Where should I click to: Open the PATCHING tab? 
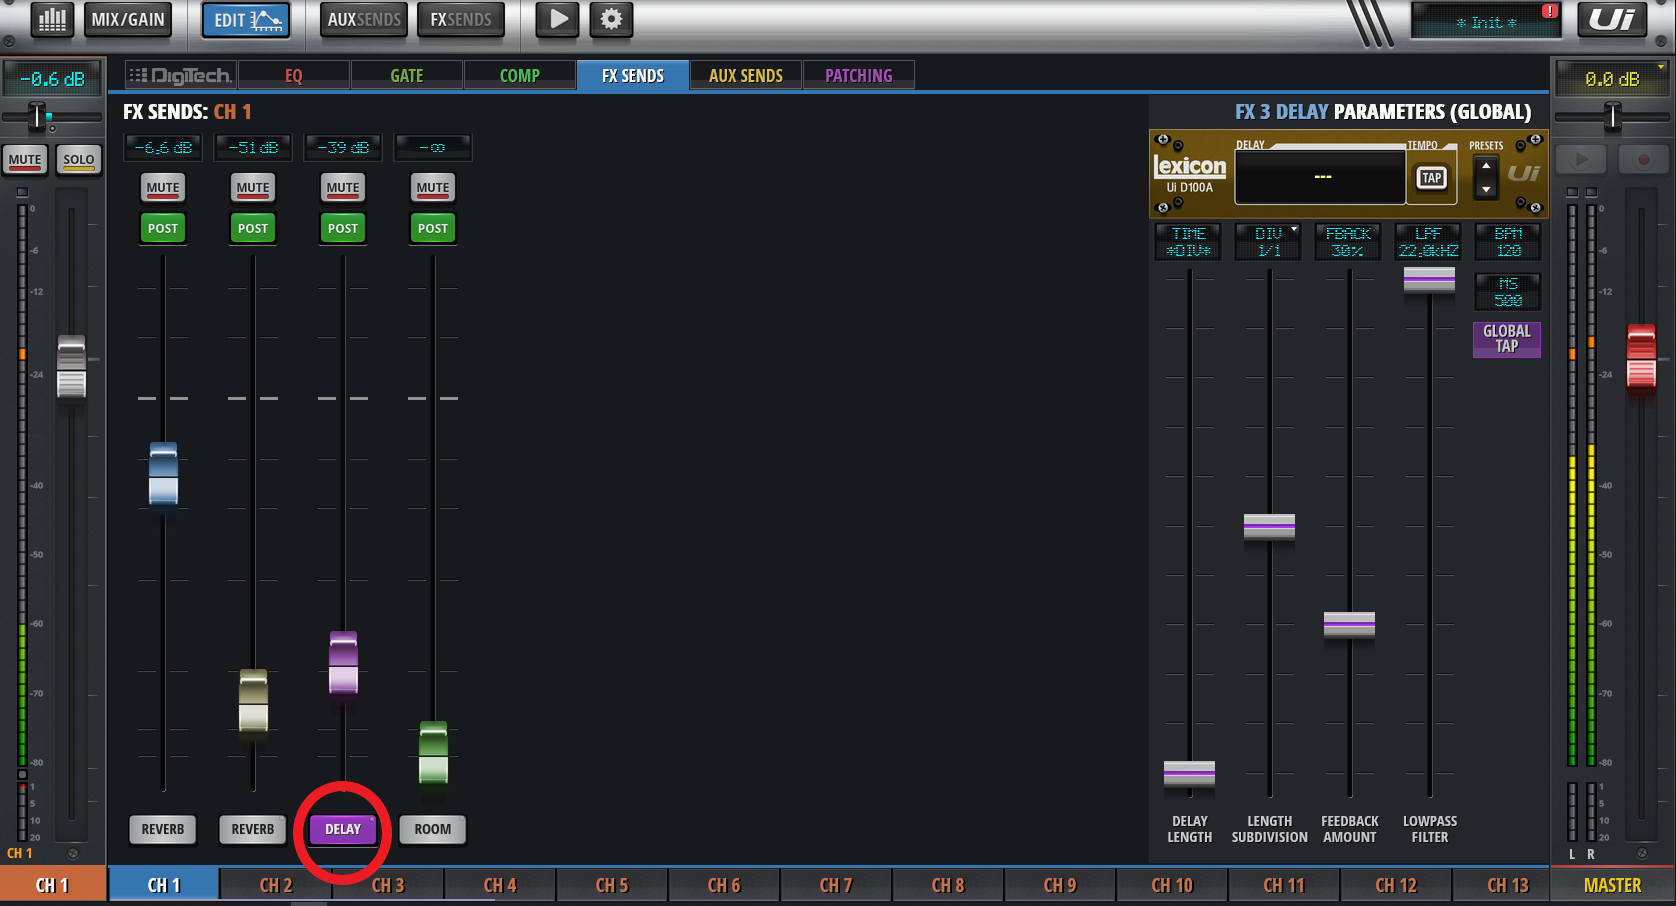point(859,76)
